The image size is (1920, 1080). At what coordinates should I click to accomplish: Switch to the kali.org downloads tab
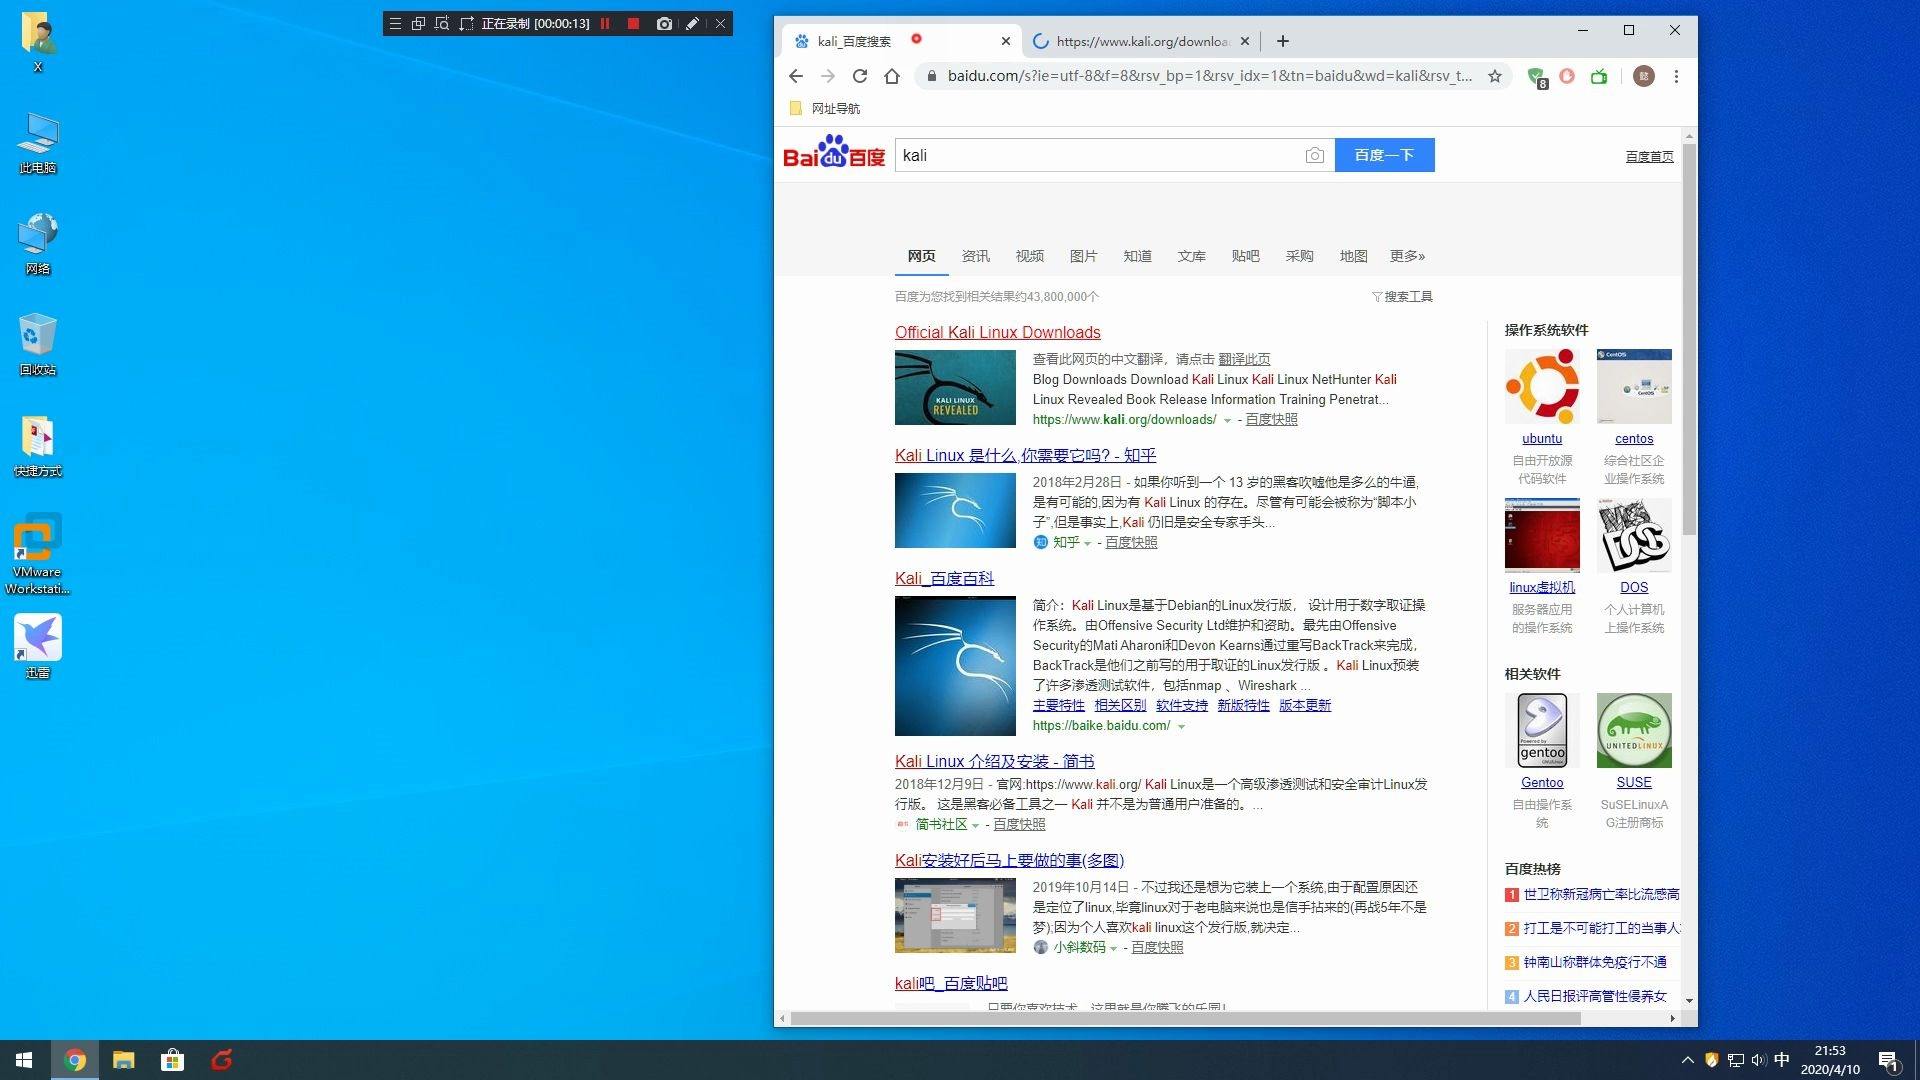(1140, 41)
